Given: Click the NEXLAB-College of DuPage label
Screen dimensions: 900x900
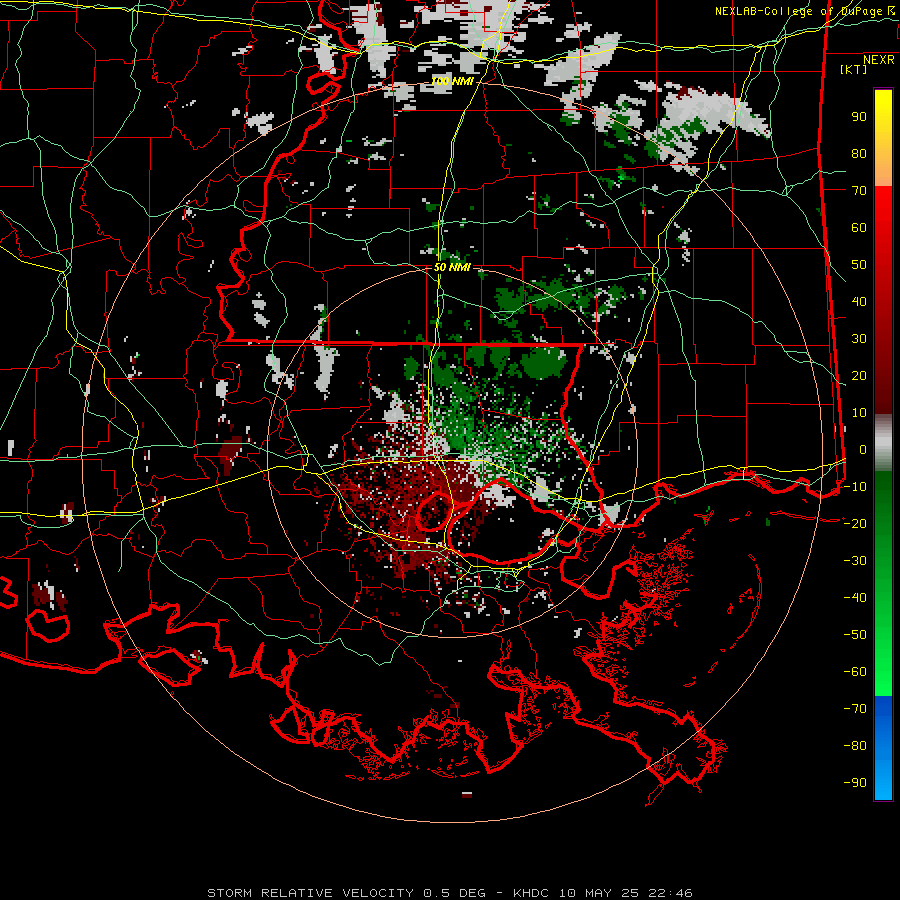Looking at the screenshot, I should [x=798, y=11].
